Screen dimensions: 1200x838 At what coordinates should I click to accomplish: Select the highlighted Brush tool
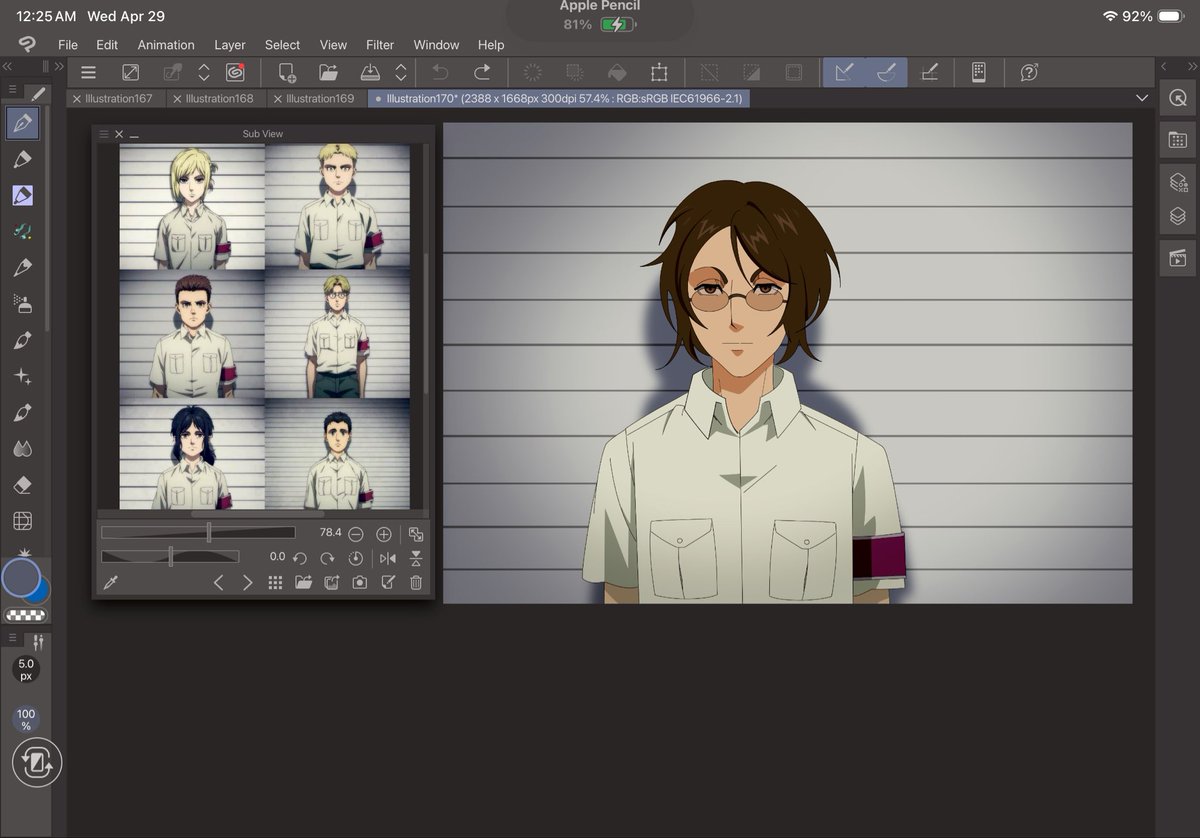coord(23,195)
